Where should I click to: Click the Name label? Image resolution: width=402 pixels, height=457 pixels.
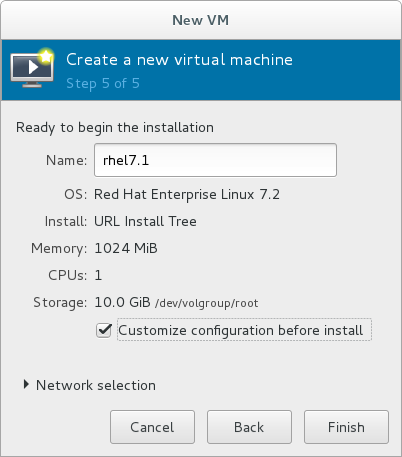click(66, 160)
